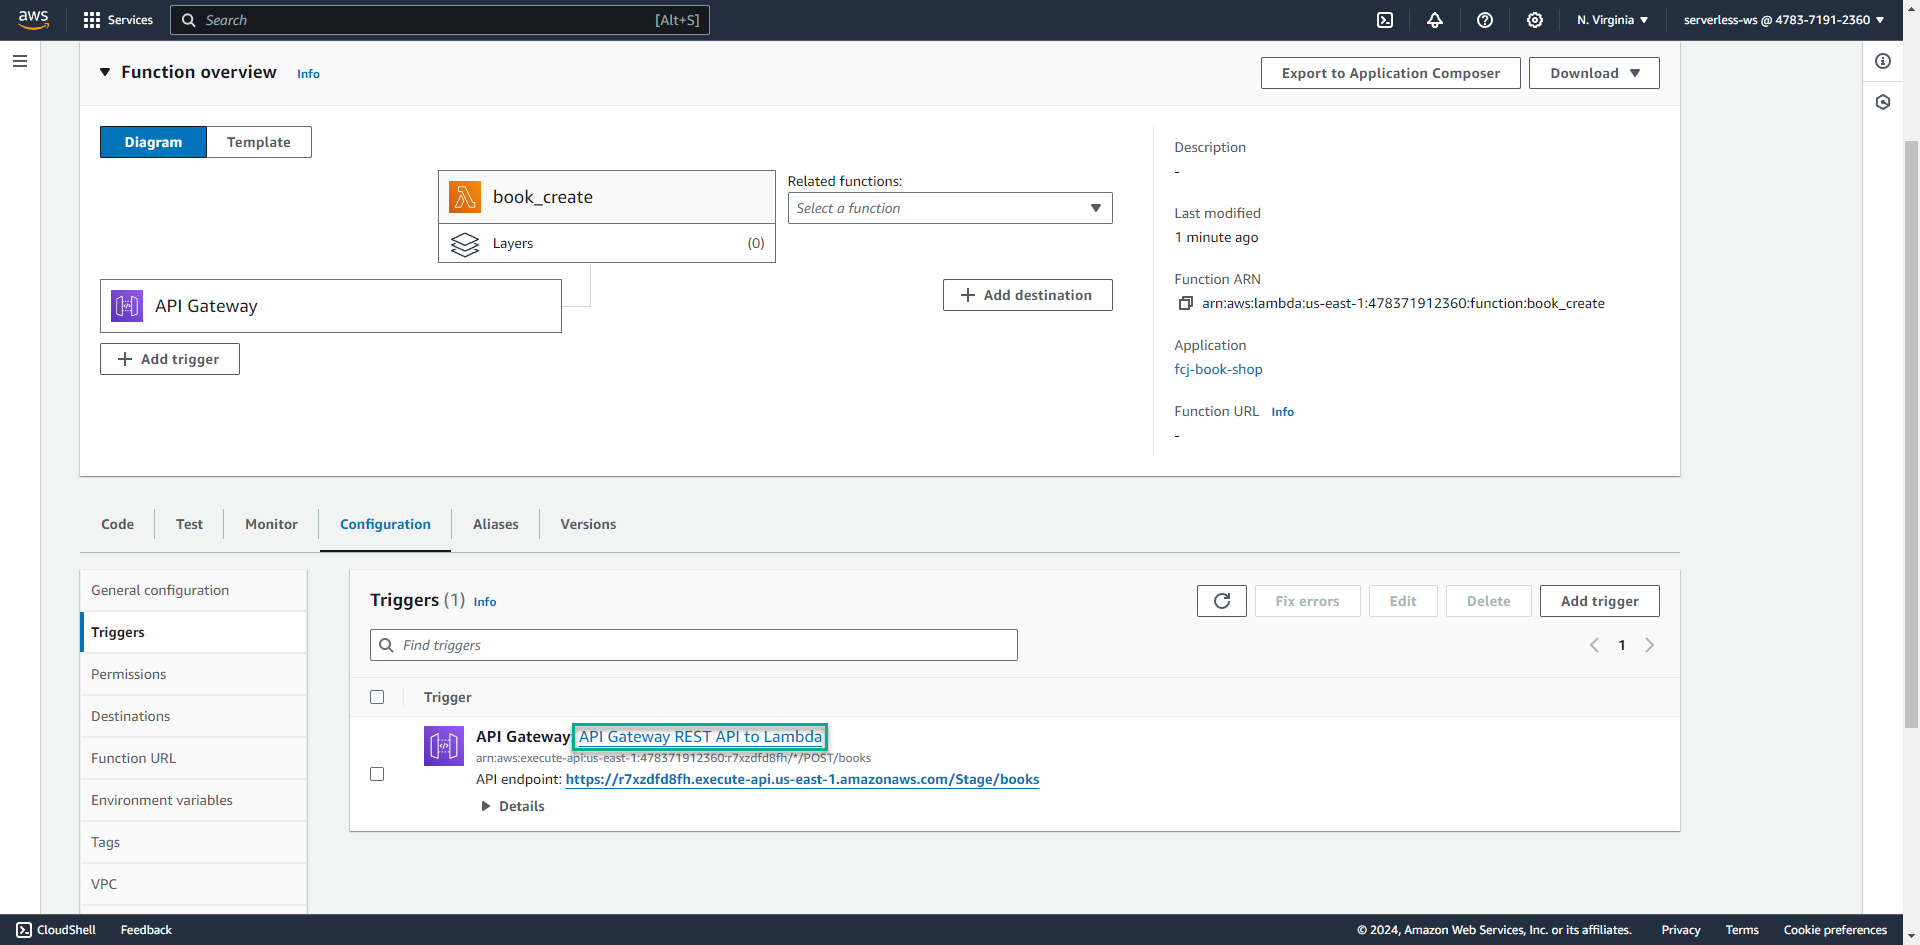
Task: Click the page vertical scrollbar
Action: pos(1911,435)
